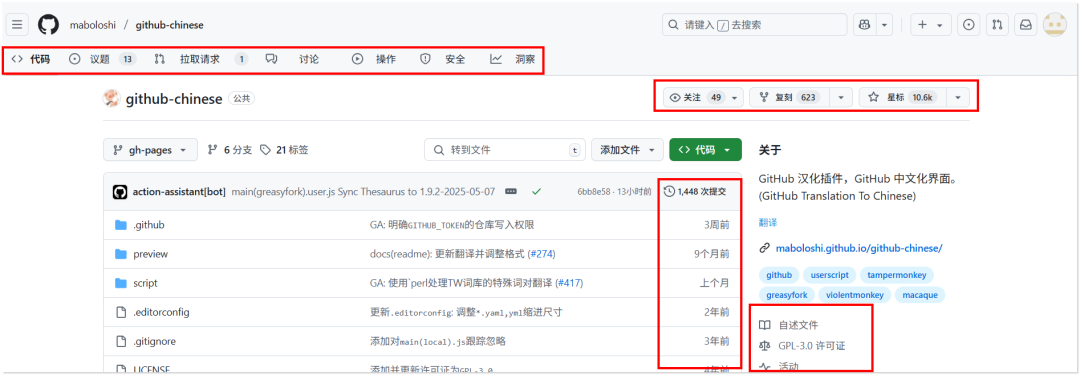Screen dimensions: 1080x375
Task: Select the violentmonkey topic tag
Action: pos(855,294)
